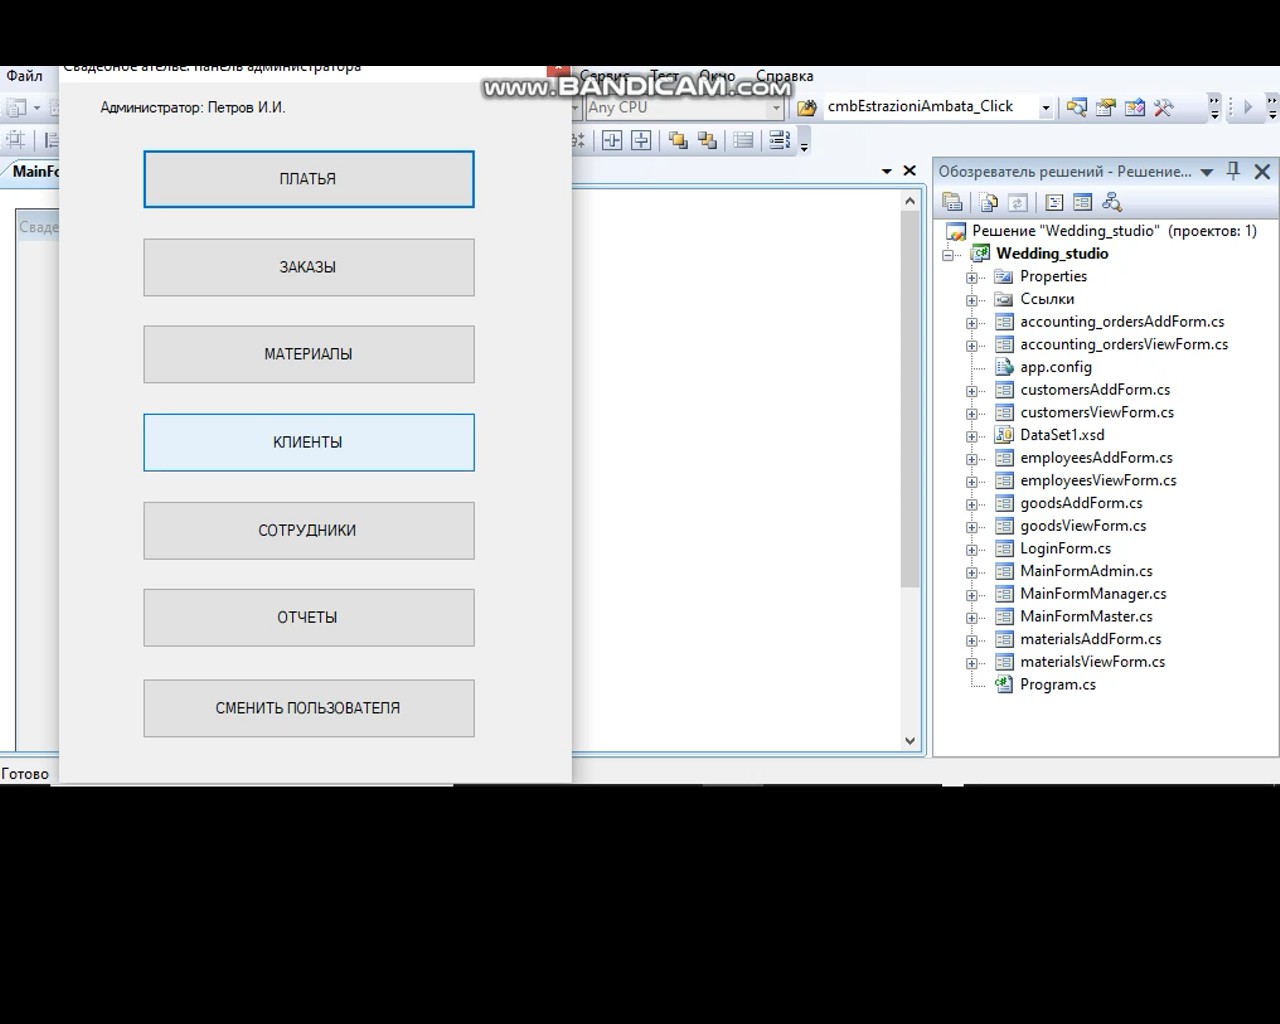Open the cmbEstrazioniAmbata_Click search dropdown arrow
The image size is (1280, 1024).
[1046, 107]
